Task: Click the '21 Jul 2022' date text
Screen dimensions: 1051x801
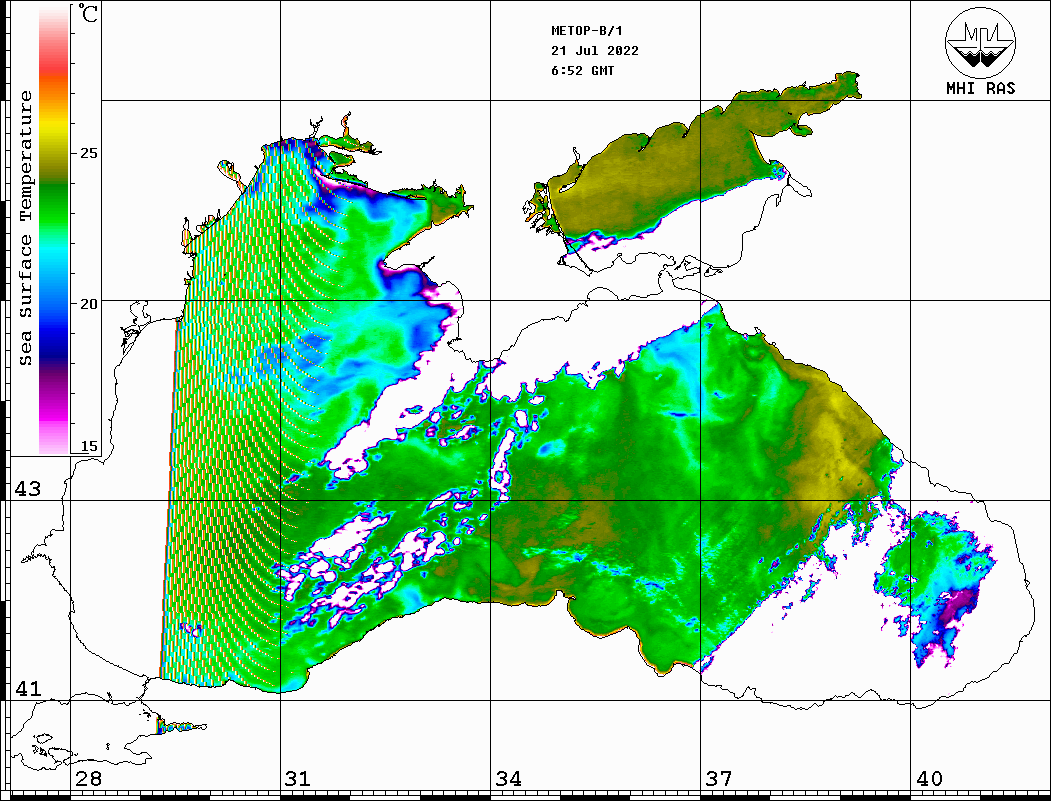Action: (595, 51)
